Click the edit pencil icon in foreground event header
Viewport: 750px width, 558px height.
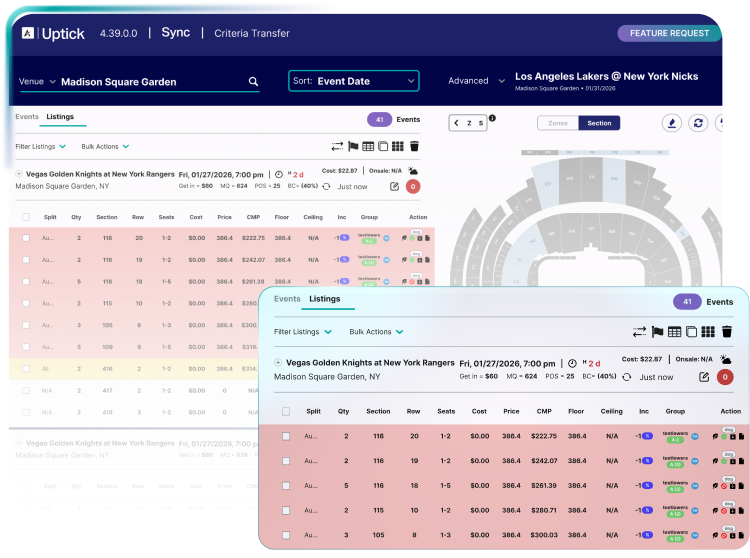(x=703, y=377)
